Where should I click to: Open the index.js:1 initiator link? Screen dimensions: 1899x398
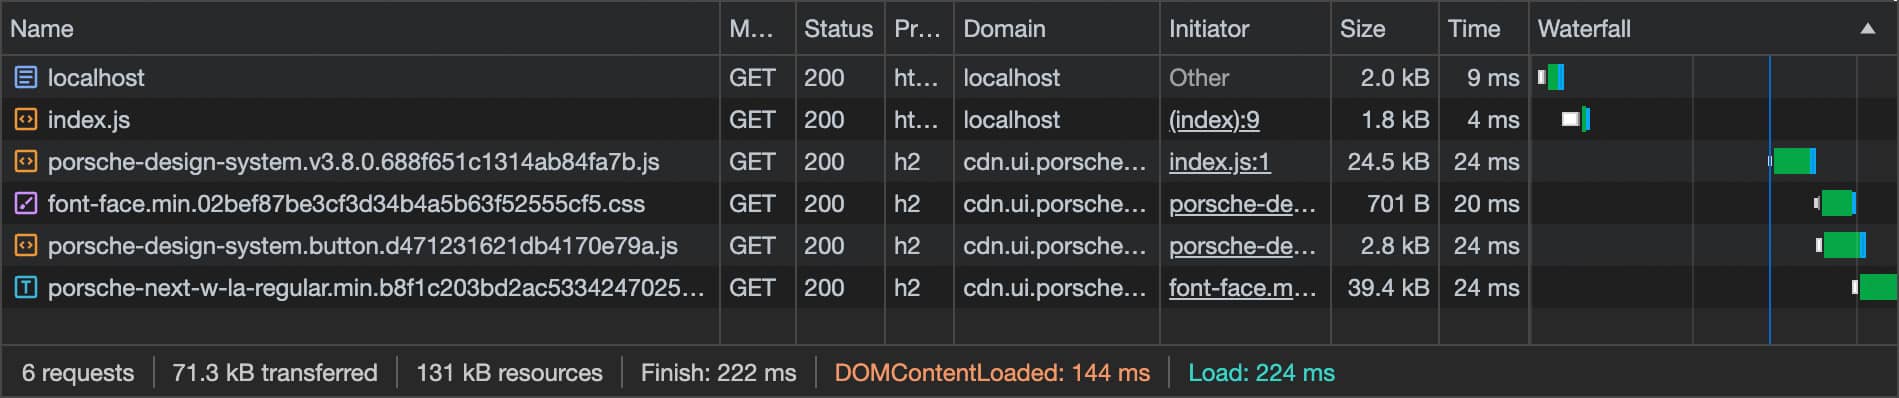pos(1219,162)
